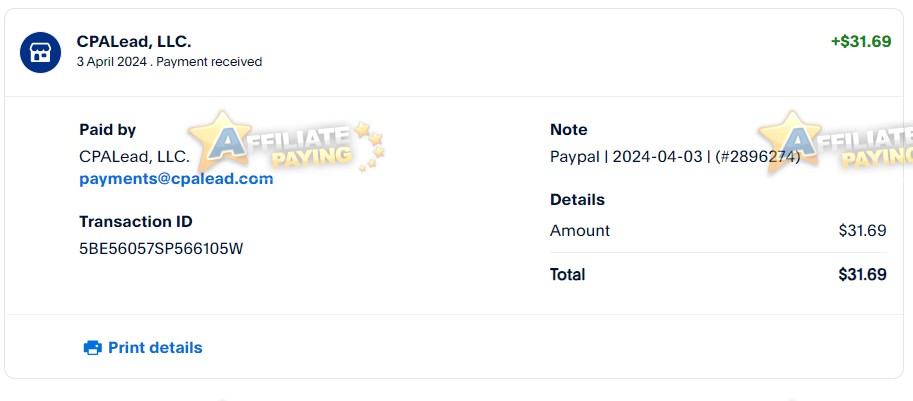Click the printer icon
The height and width of the screenshot is (401, 913).
click(x=92, y=348)
